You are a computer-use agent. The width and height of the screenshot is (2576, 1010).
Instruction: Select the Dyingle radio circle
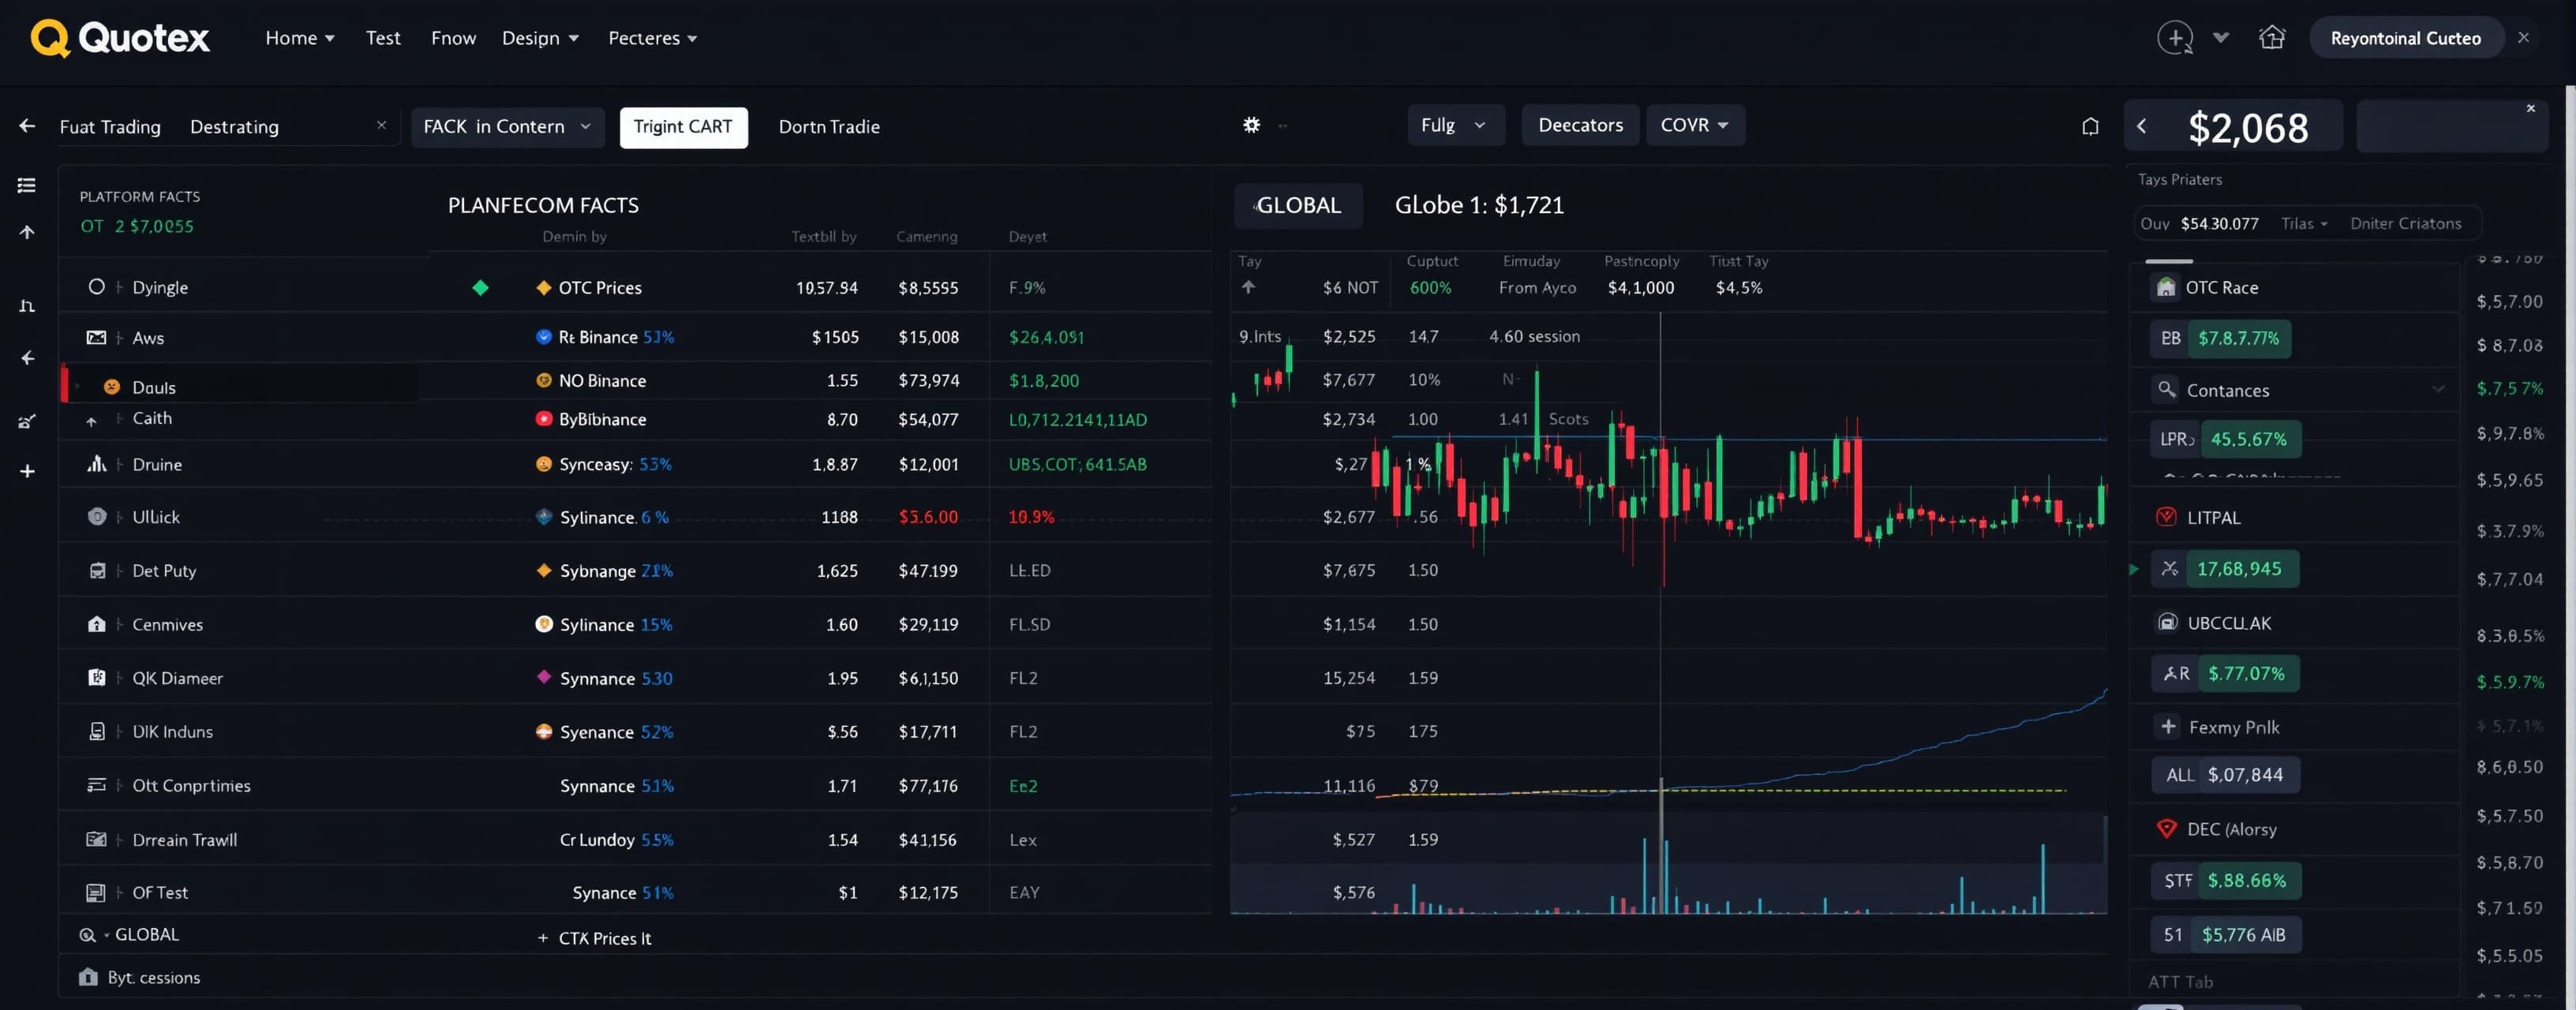click(96, 287)
